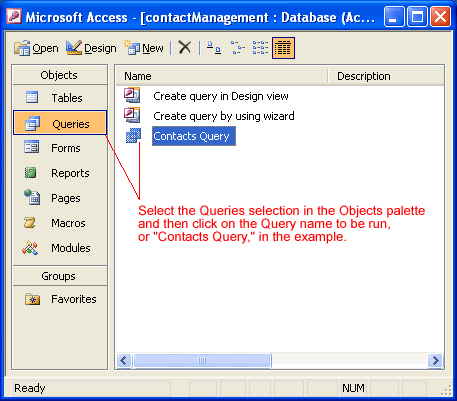Close the Microsoft Access window
The height and width of the screenshot is (401, 457).
pos(441,17)
